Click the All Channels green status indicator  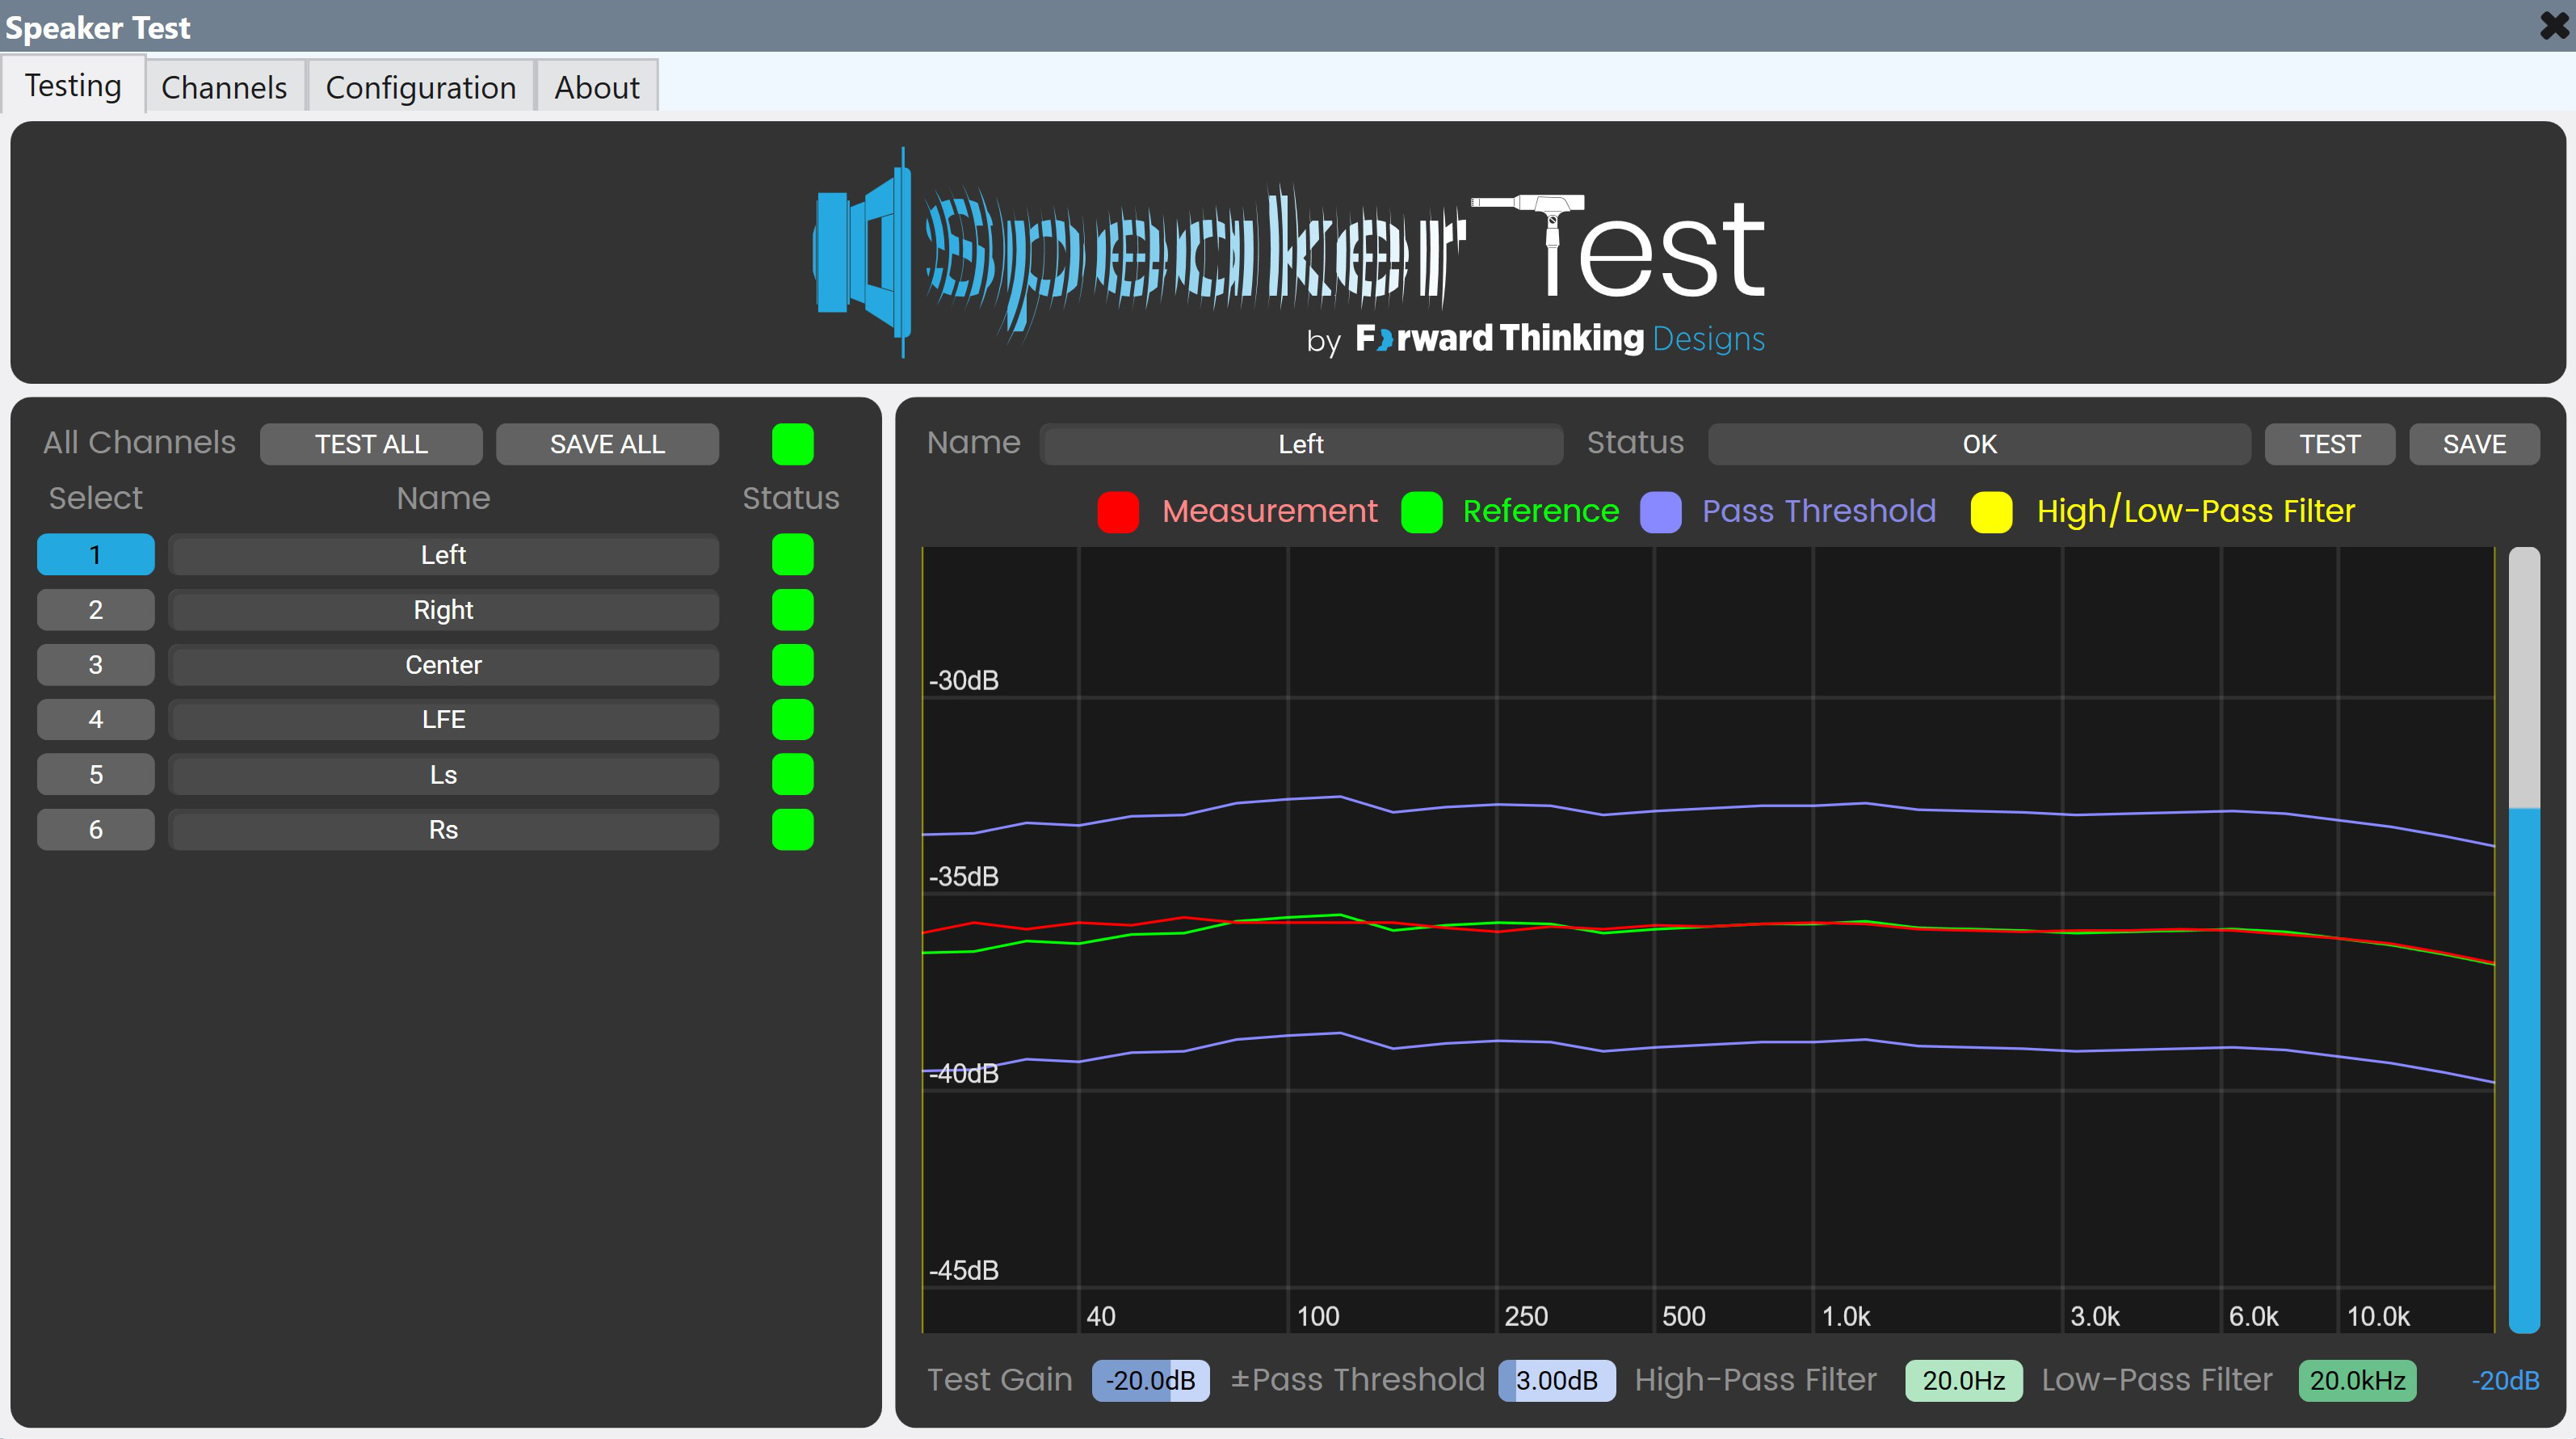tap(793, 444)
